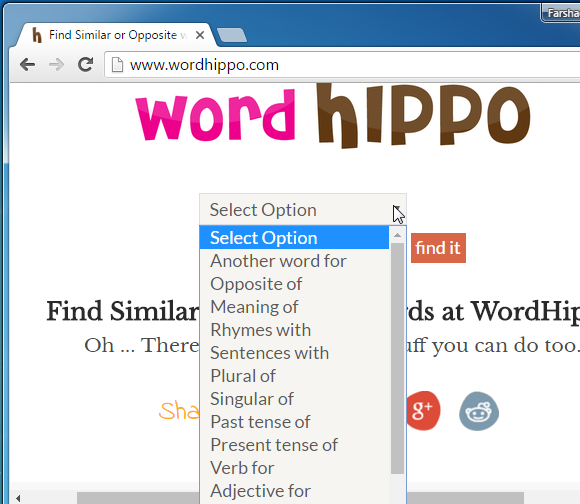The image size is (580, 504).
Task: Reload the WordHippo page
Action: tap(85, 64)
